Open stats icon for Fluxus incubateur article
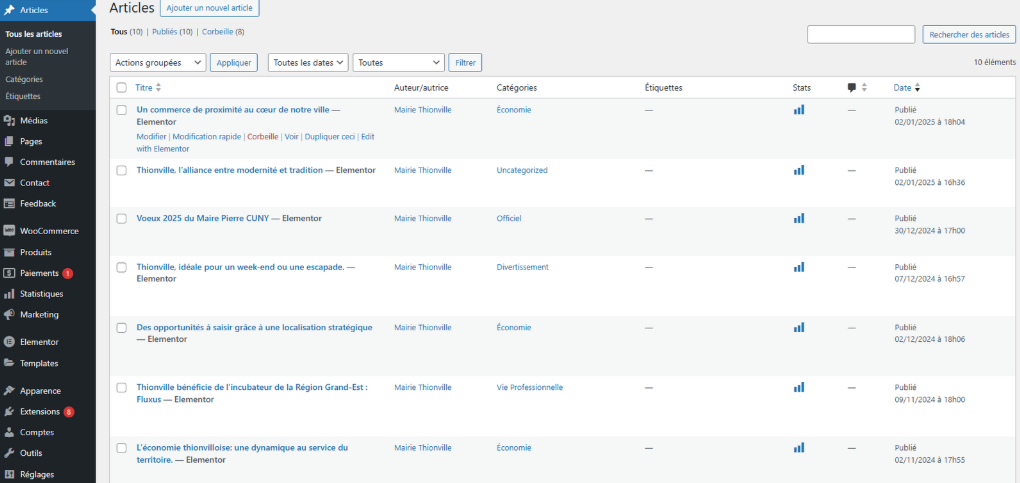1020x483 pixels. click(x=799, y=387)
